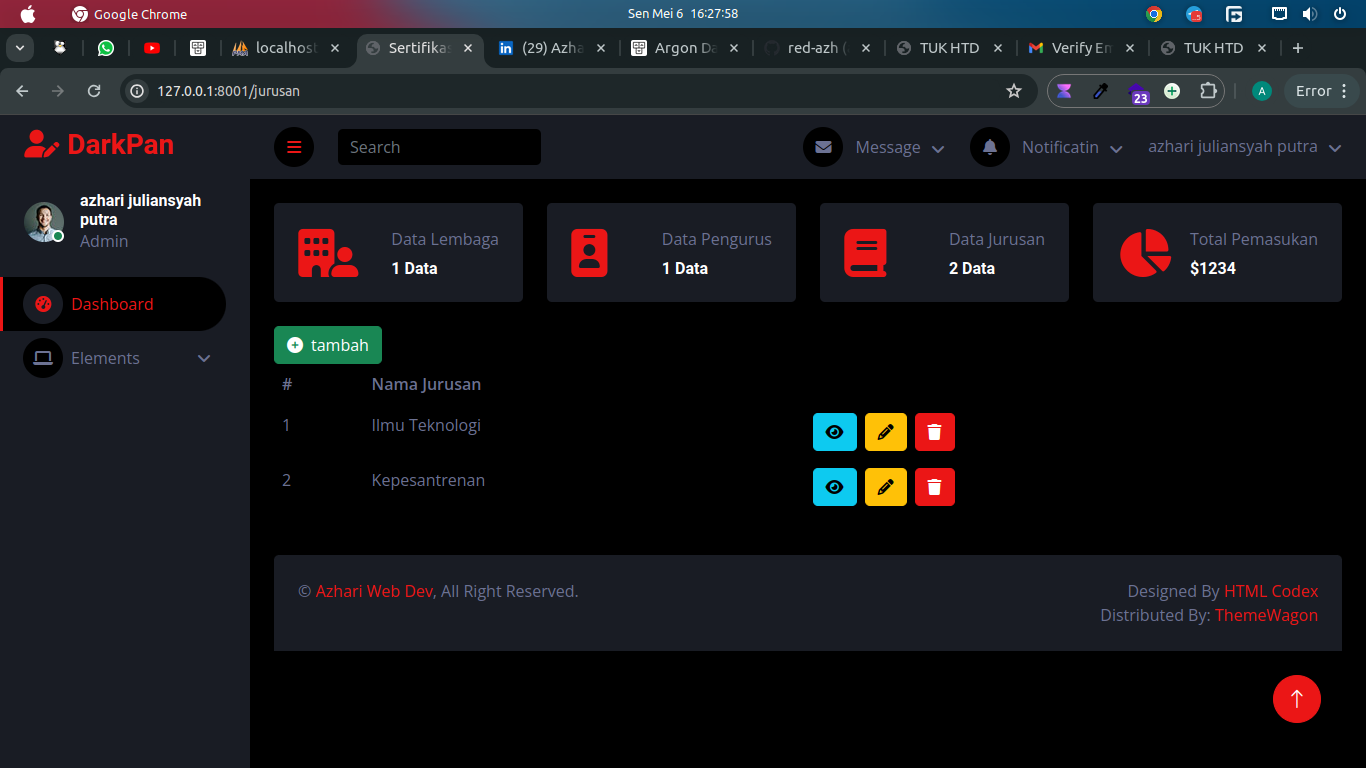Screen dimensions: 1366x768
Task: Open Dashboard in the sidebar
Action: (113, 304)
